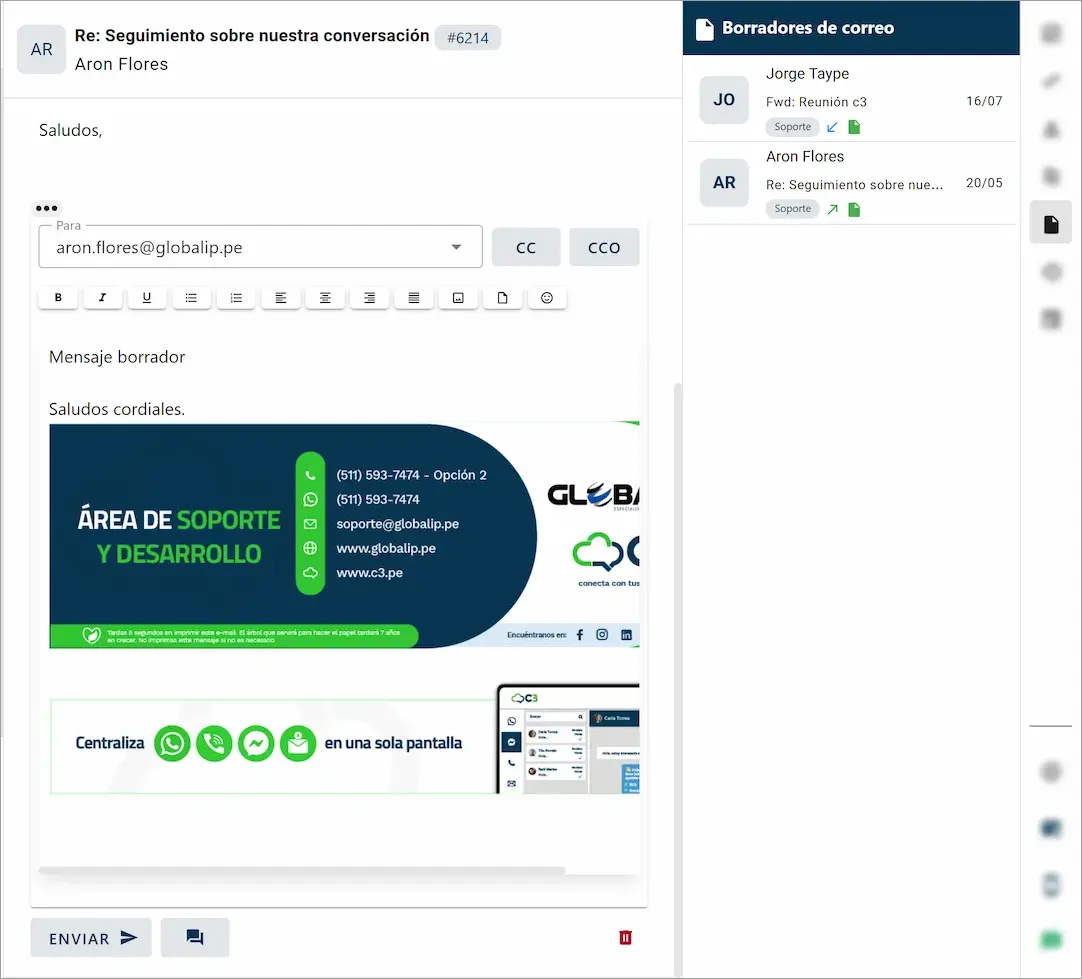Viewport: 1082px width, 979px height.
Task: Click the insert image icon
Action: (458, 298)
